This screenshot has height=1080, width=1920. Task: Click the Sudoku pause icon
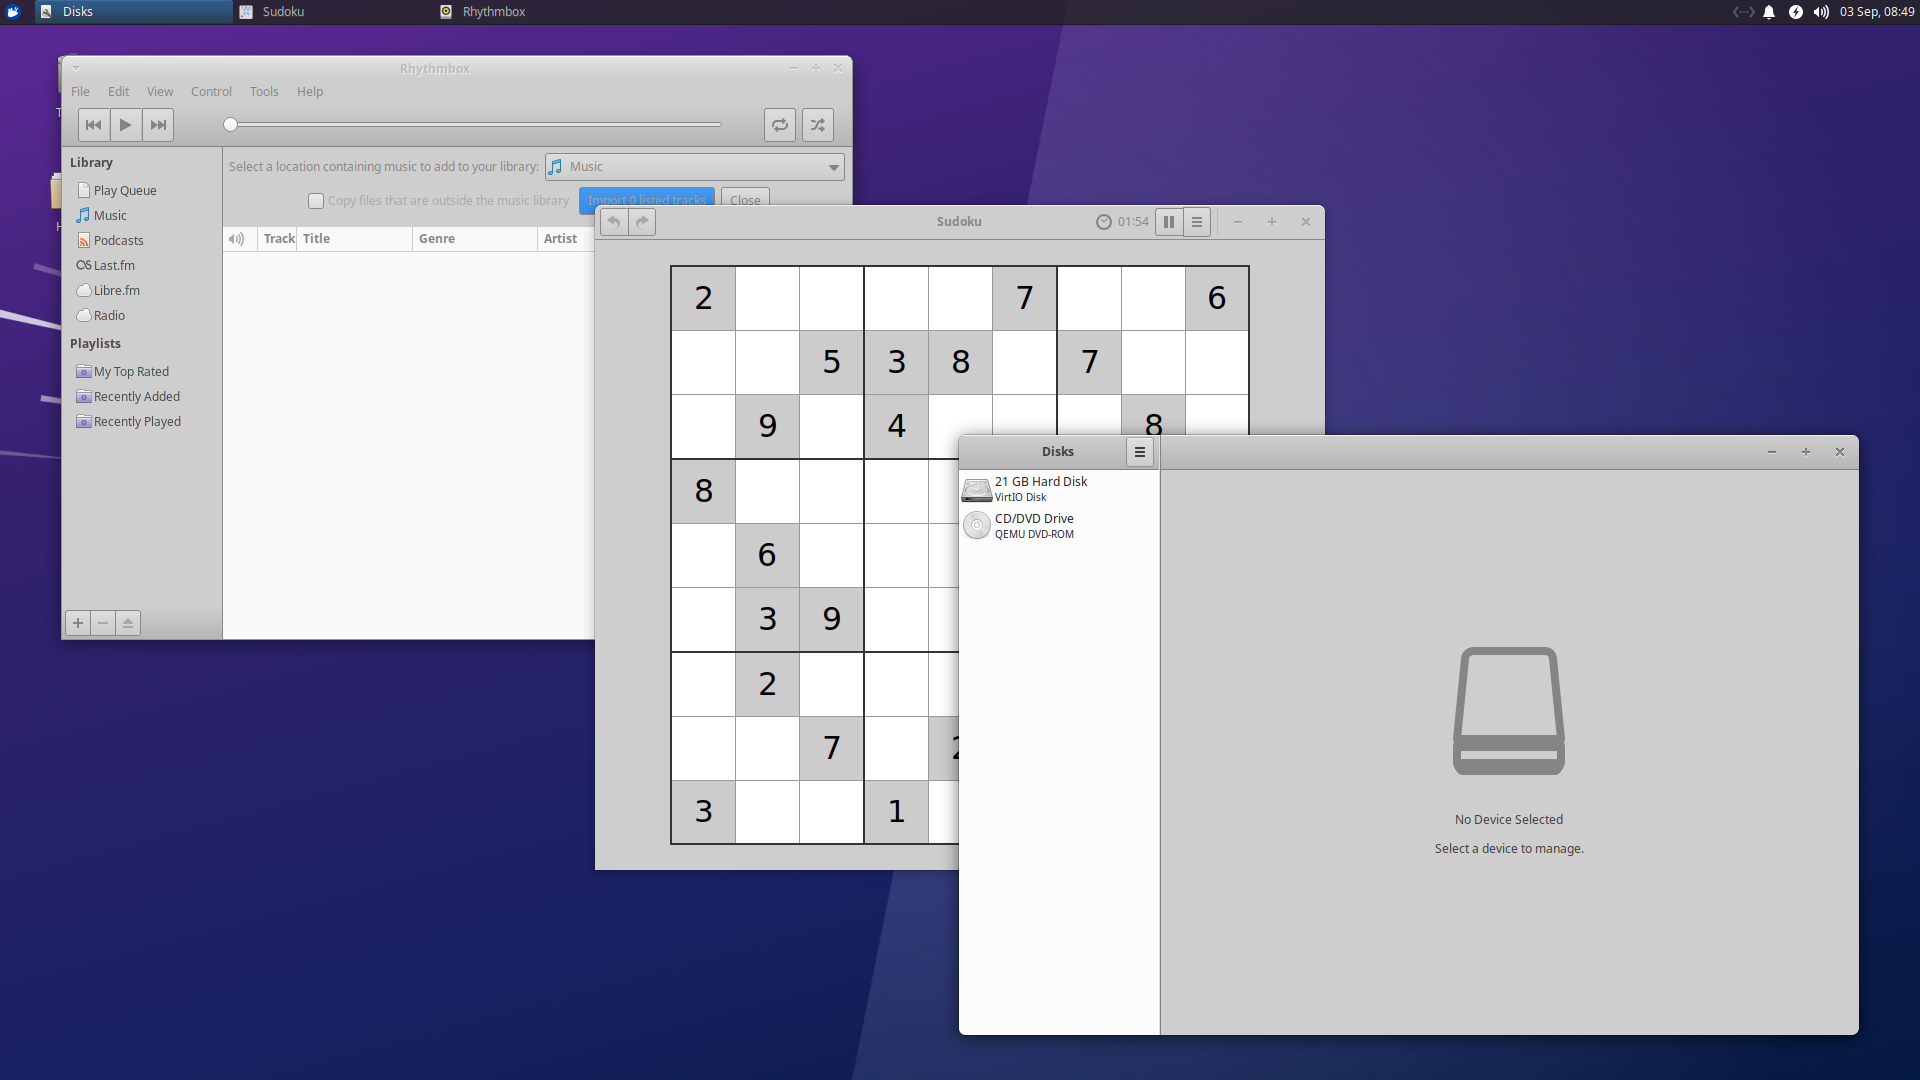[1166, 222]
